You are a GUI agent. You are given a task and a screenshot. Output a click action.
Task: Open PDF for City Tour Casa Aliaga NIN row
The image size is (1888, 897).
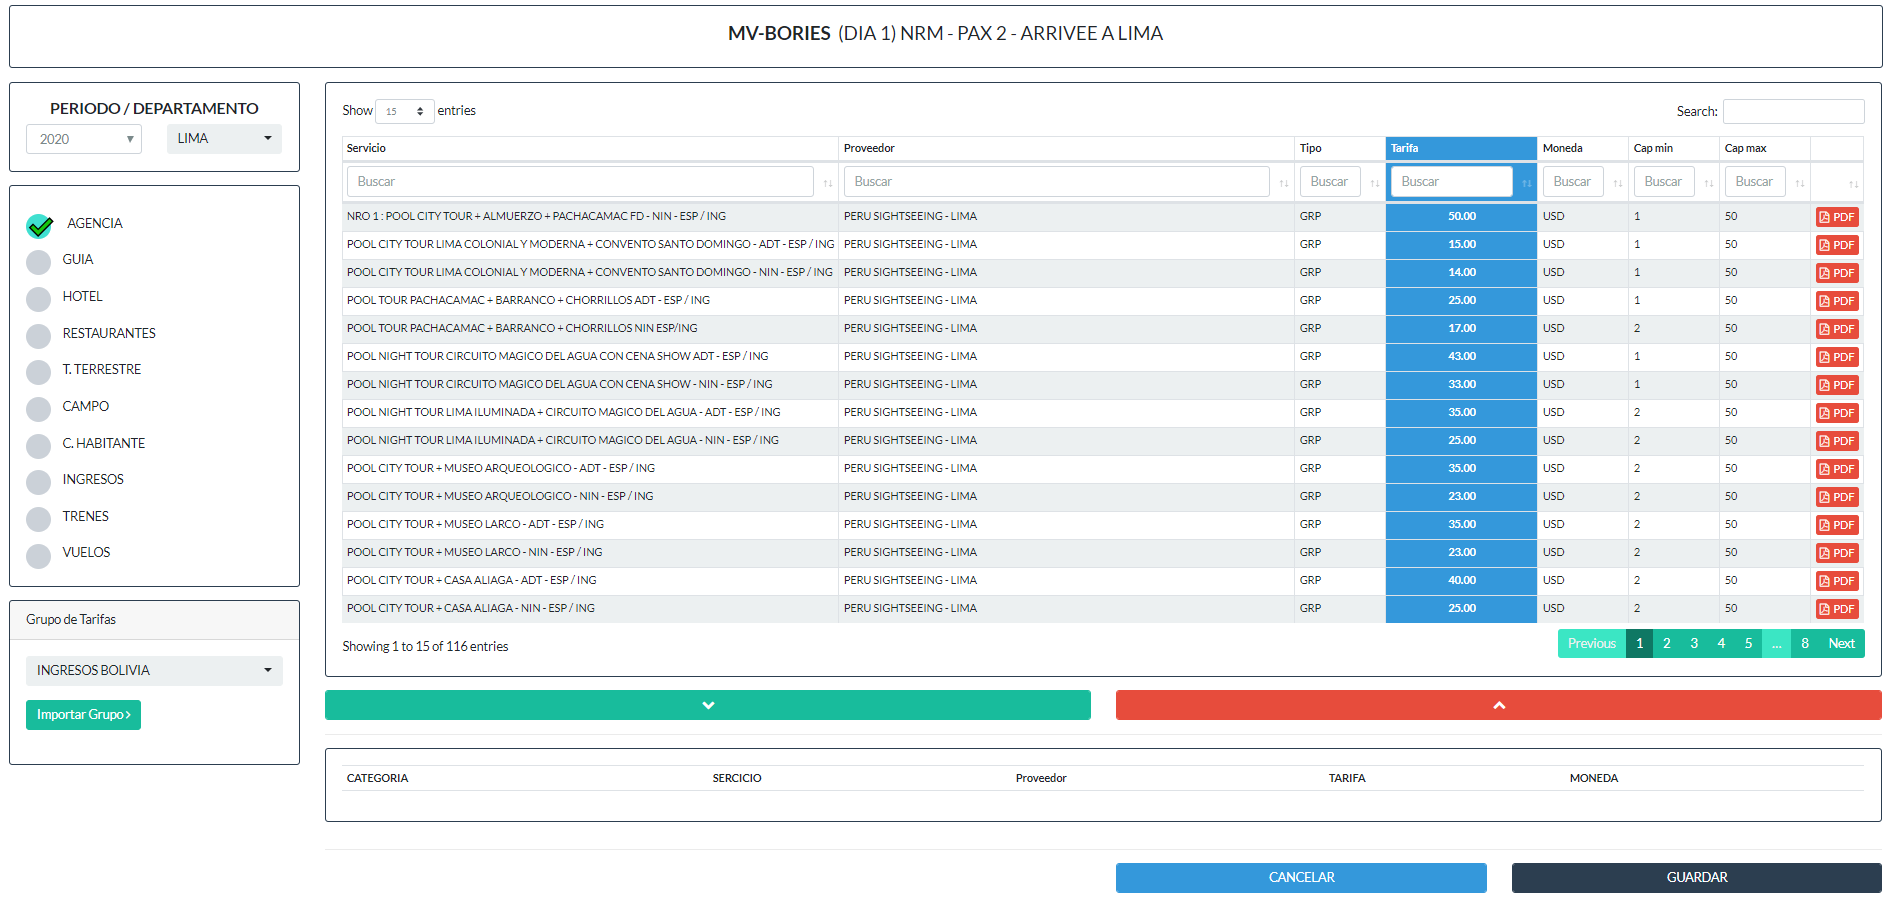pos(1837,609)
